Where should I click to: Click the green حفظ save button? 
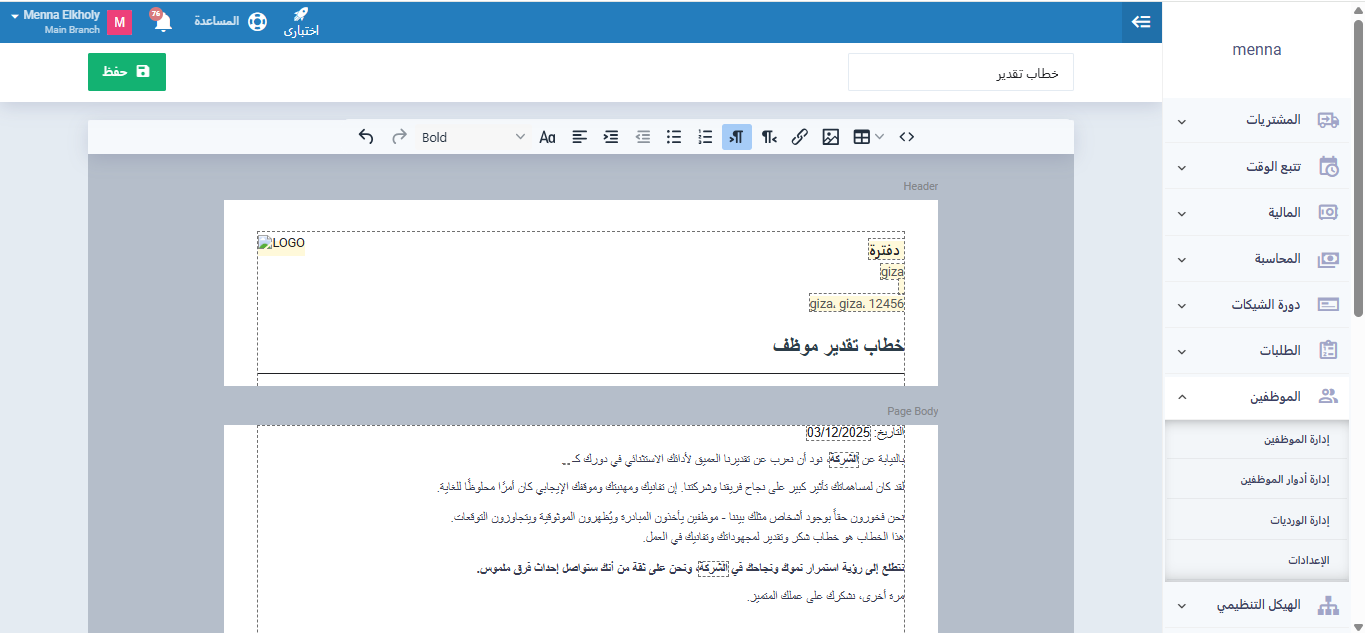click(127, 72)
